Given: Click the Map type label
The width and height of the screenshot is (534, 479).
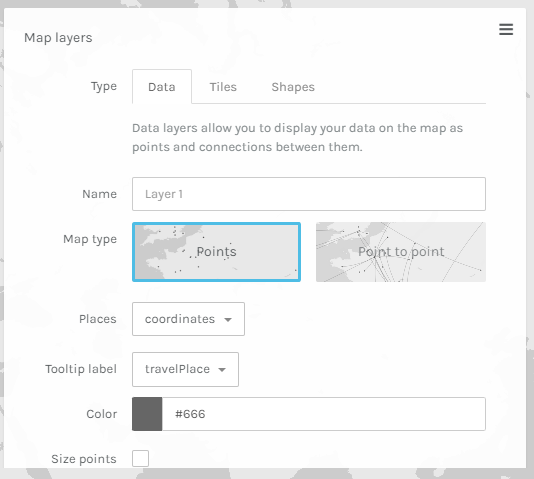Looking at the screenshot, I should pos(90,239).
